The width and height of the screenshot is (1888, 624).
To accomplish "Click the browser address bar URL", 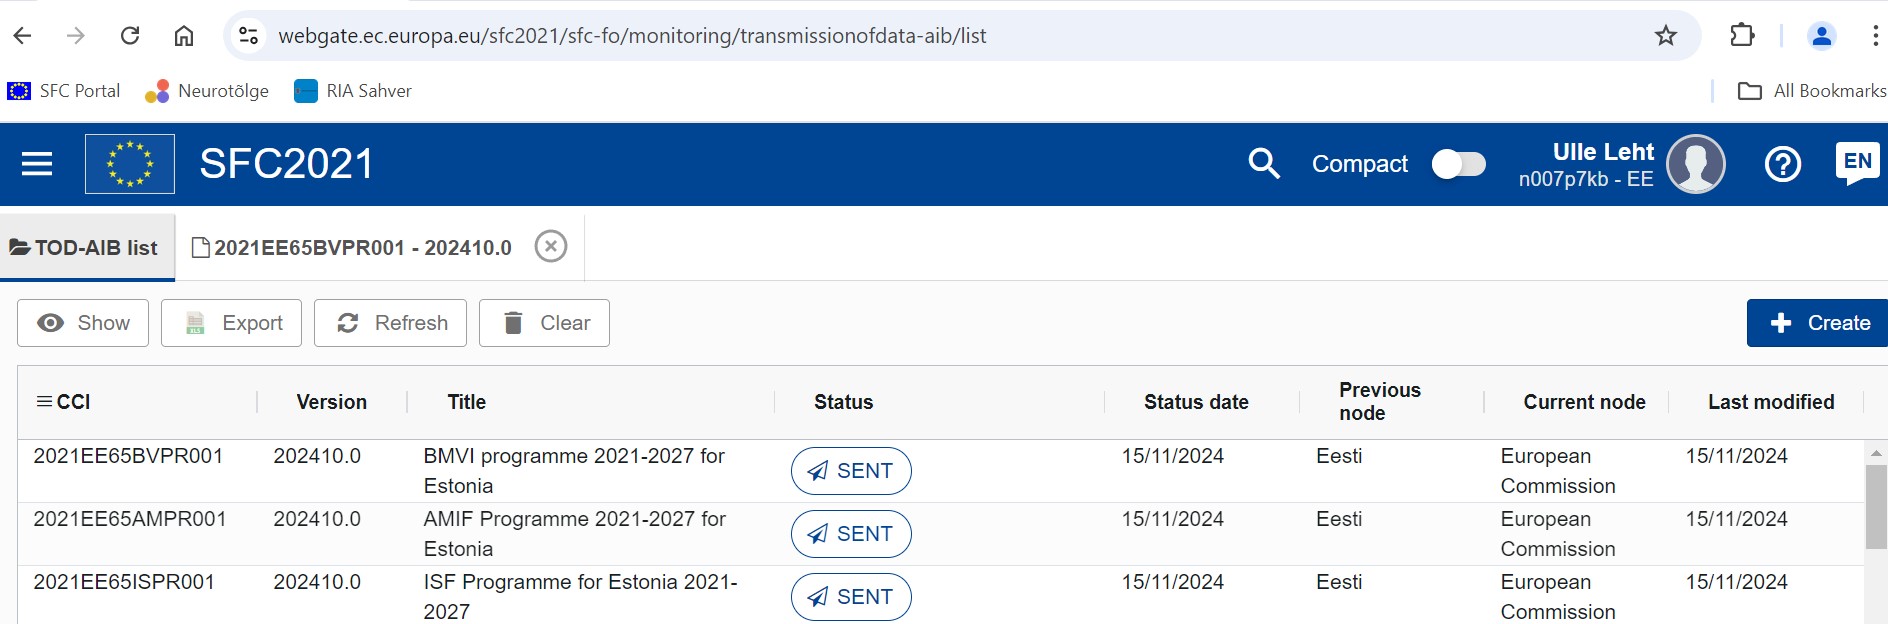I will (x=632, y=36).
